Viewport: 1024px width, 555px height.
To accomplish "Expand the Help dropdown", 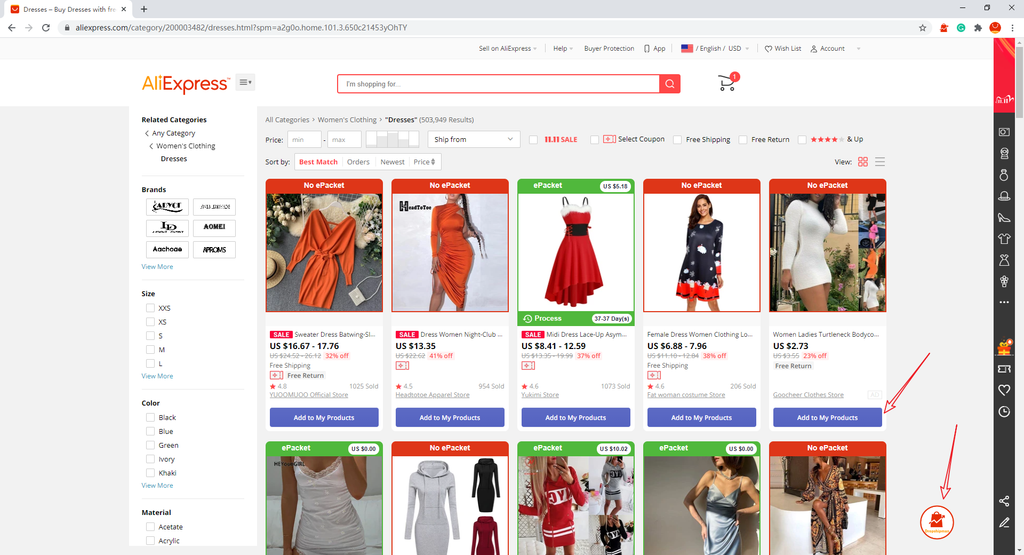I will (x=562, y=48).
